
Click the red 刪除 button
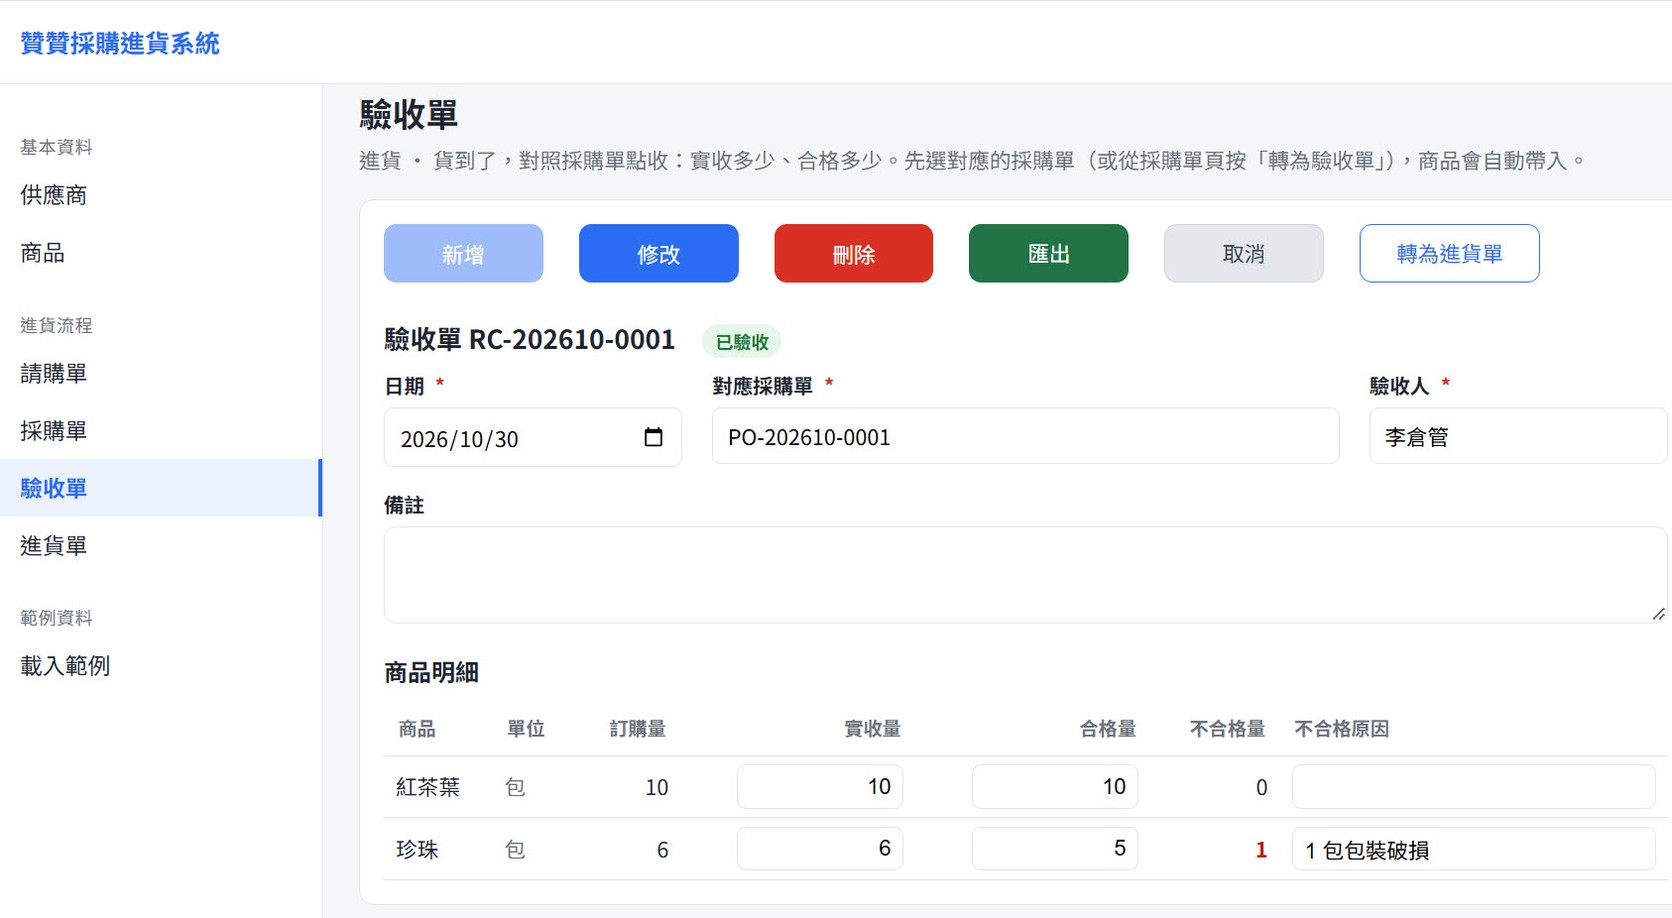pyautogui.click(x=853, y=253)
